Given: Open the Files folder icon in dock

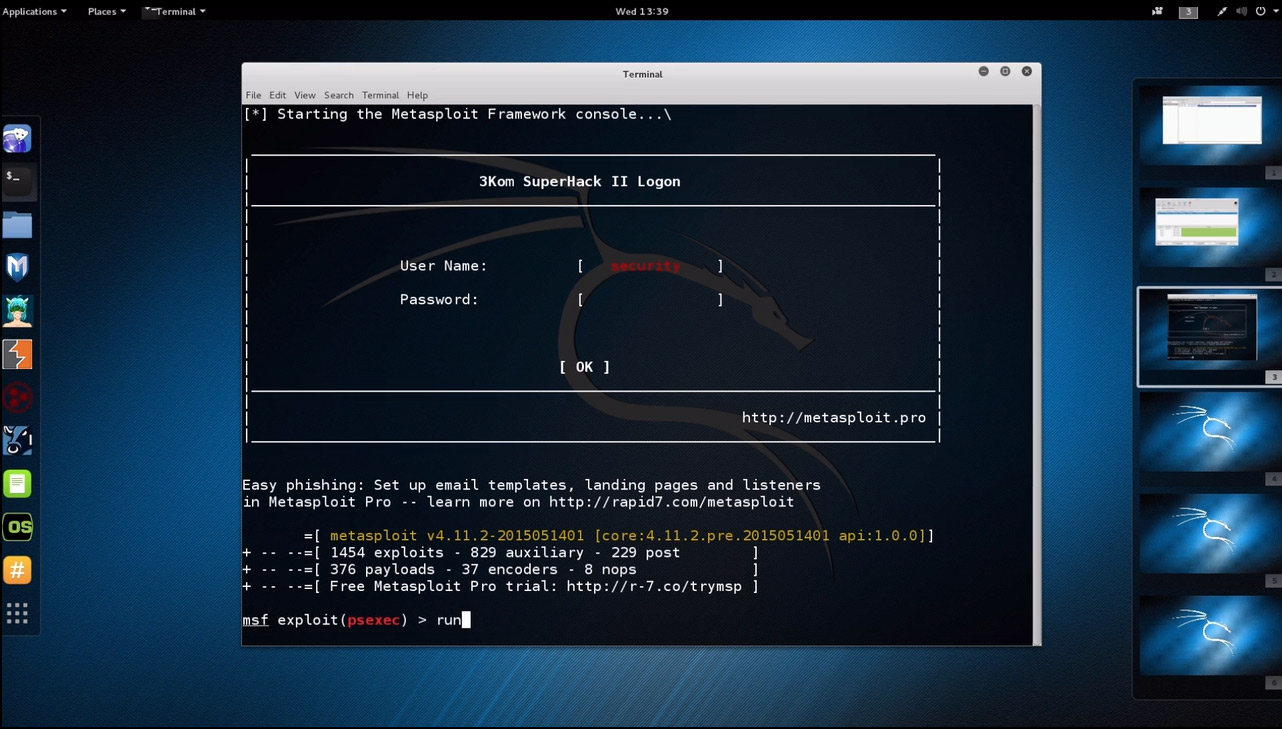Looking at the screenshot, I should [17, 225].
